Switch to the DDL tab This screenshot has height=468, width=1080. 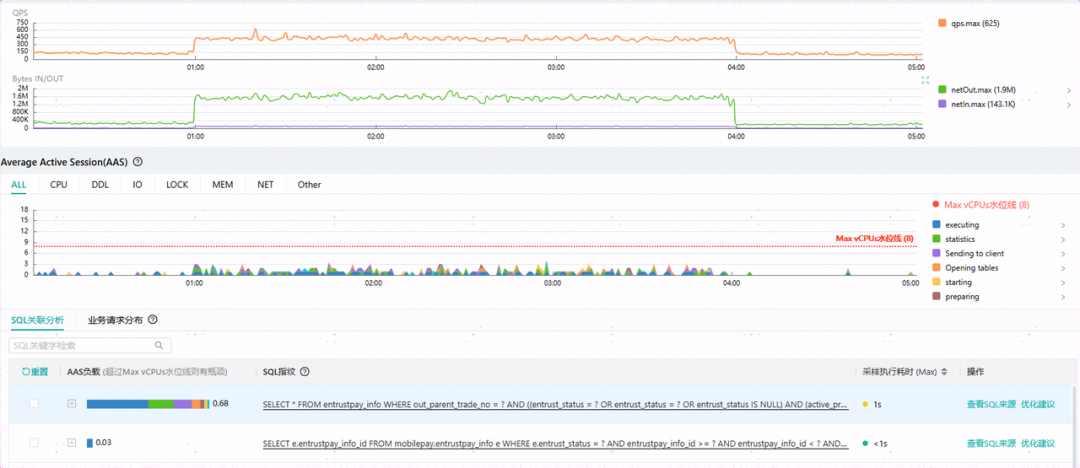100,185
